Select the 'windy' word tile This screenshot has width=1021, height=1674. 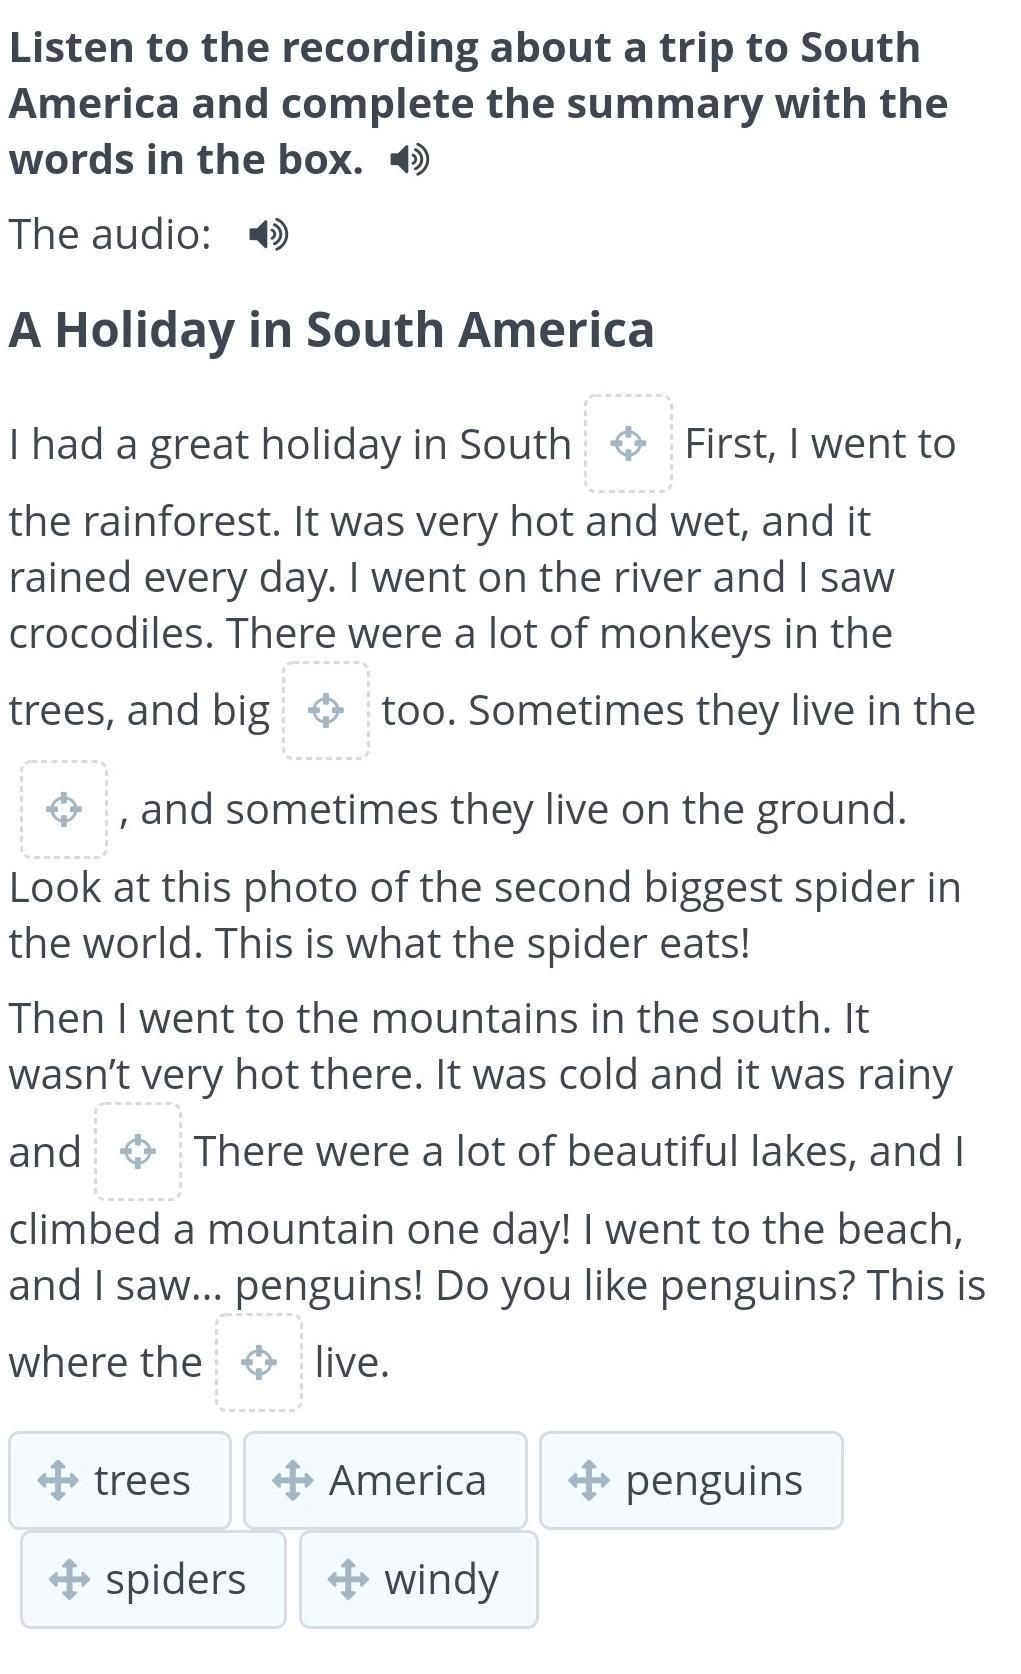pos(419,1579)
